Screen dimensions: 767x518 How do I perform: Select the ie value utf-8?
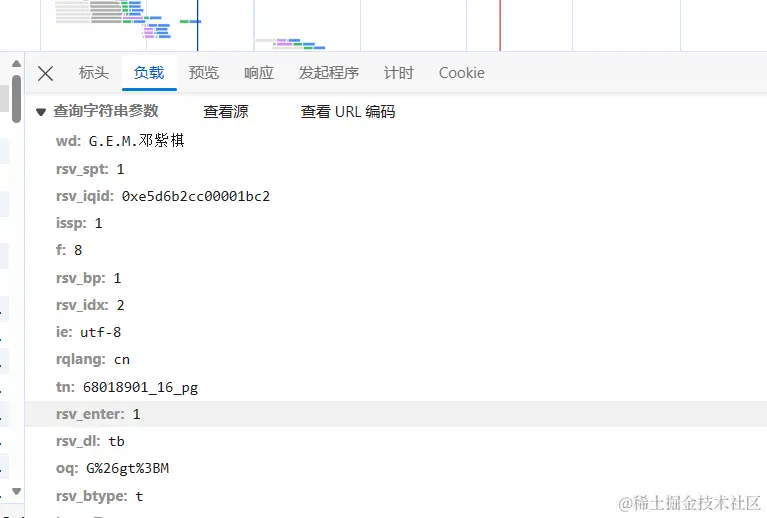pyautogui.click(x=100, y=333)
